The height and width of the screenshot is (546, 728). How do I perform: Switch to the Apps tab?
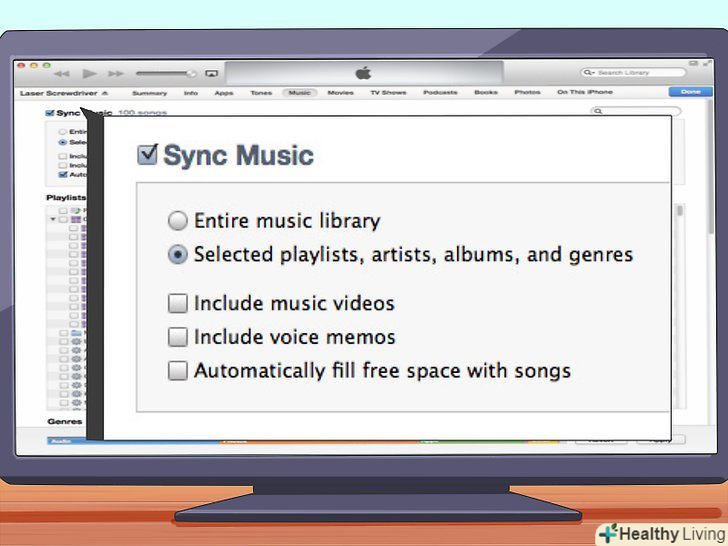tap(224, 93)
